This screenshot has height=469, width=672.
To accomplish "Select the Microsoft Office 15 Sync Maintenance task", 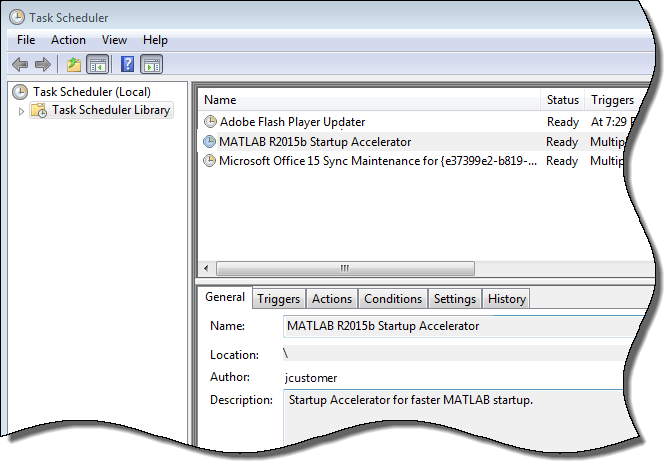I will (x=377, y=161).
